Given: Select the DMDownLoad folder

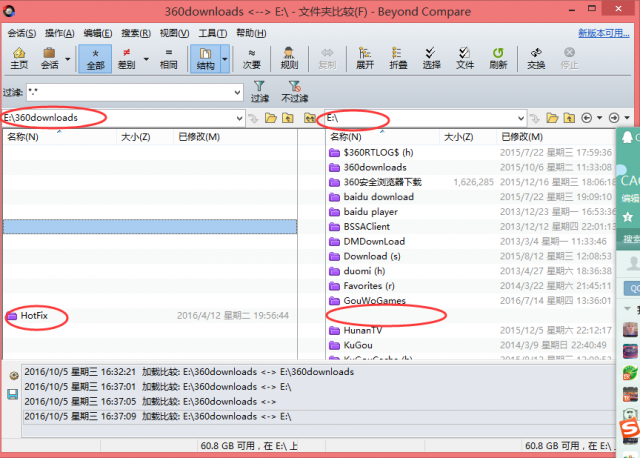Looking at the screenshot, I should tap(367, 241).
